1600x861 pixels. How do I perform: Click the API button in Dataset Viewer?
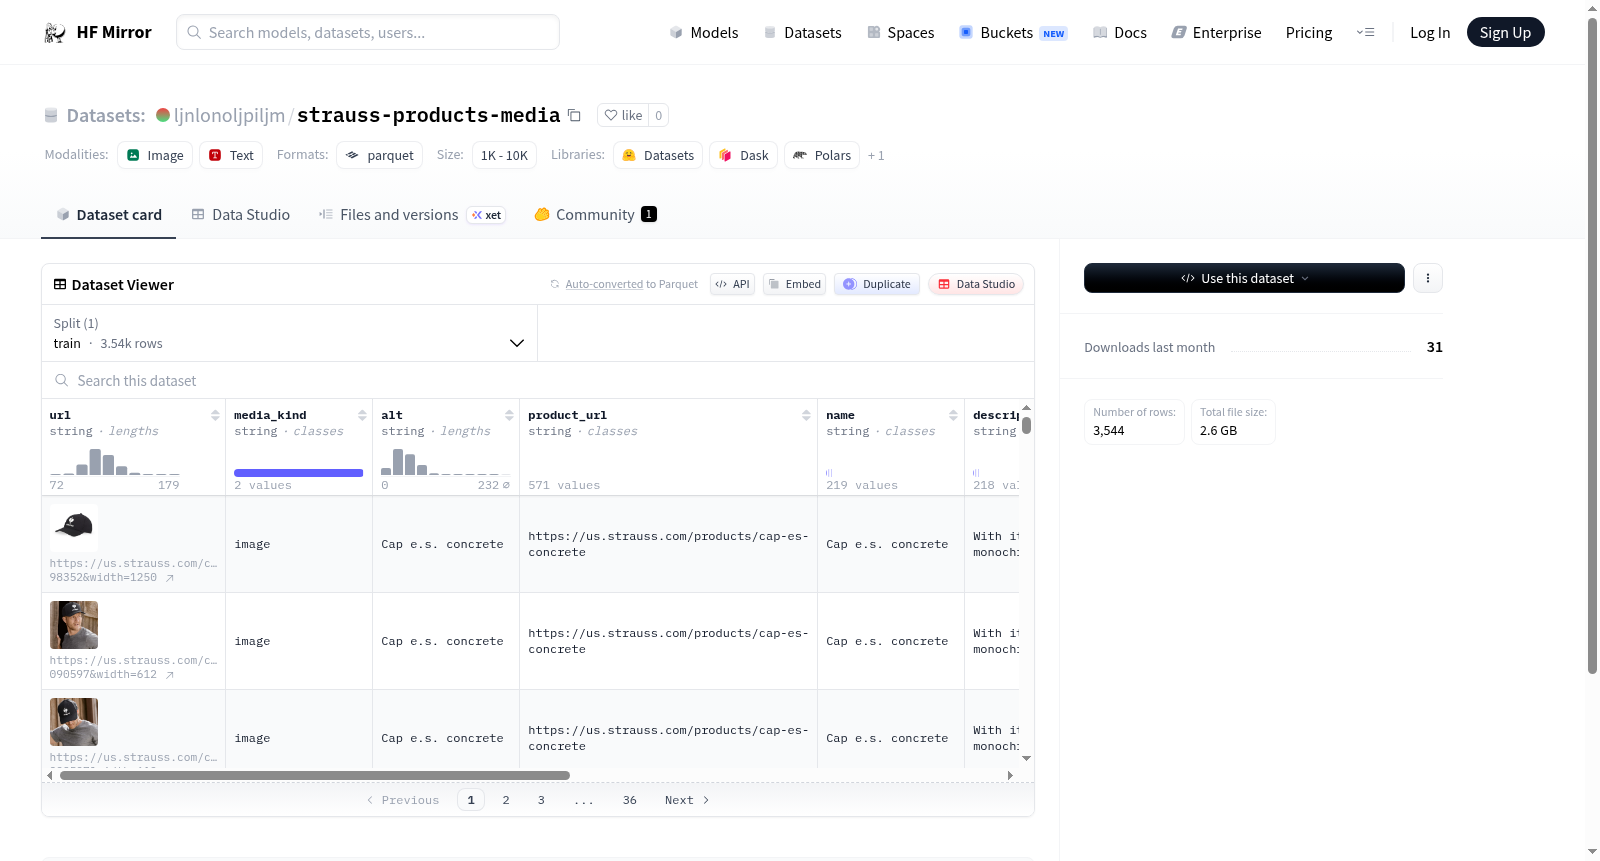point(732,284)
